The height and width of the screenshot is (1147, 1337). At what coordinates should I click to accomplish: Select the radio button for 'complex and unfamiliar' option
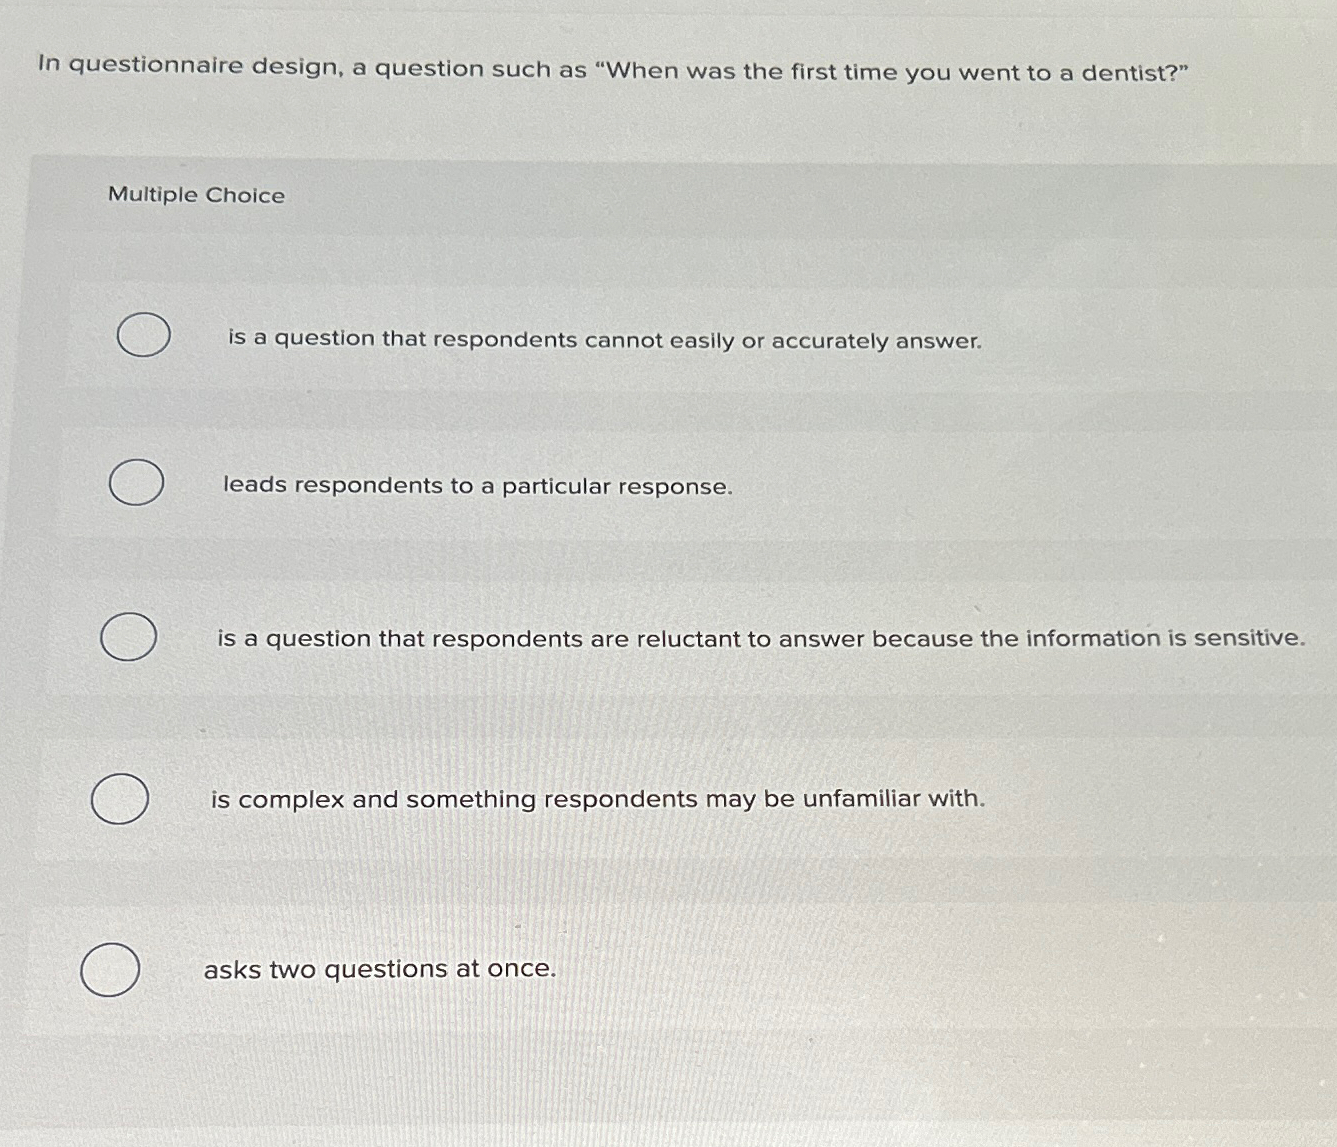(x=120, y=798)
